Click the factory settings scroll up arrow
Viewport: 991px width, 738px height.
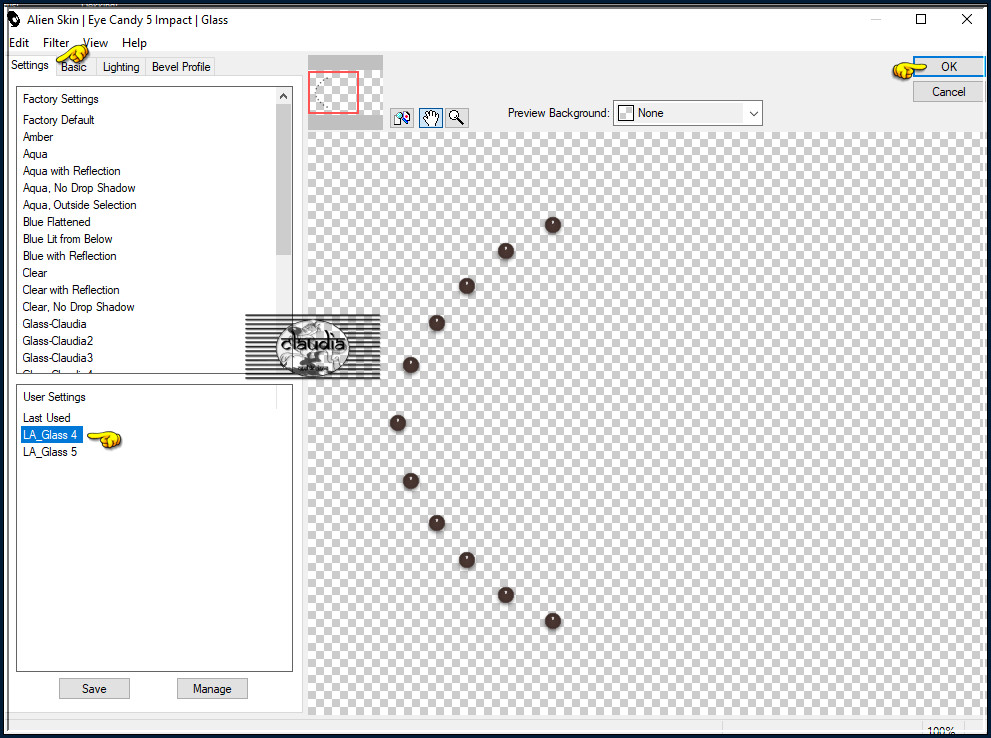click(x=283, y=96)
